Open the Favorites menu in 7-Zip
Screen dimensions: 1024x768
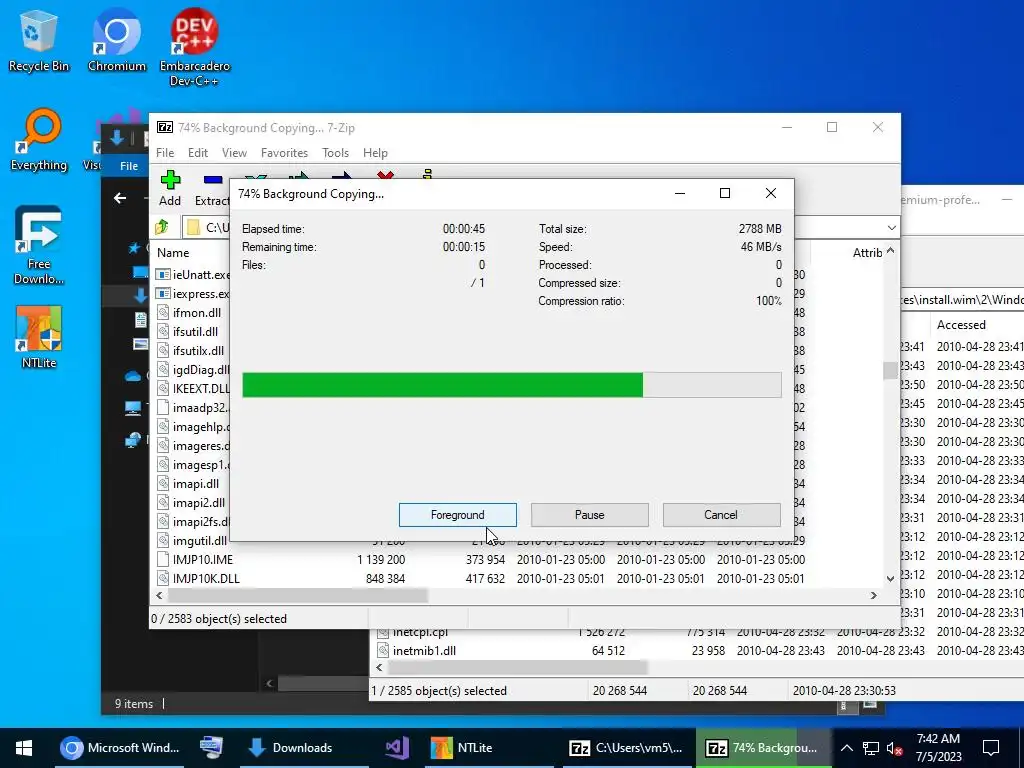pyautogui.click(x=284, y=153)
